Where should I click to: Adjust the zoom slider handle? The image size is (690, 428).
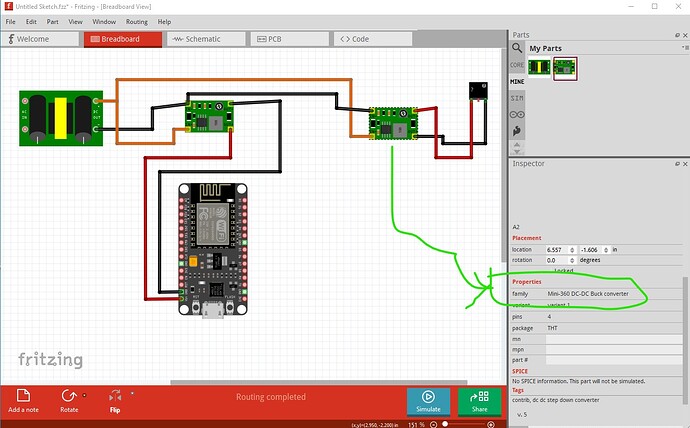pos(445,424)
